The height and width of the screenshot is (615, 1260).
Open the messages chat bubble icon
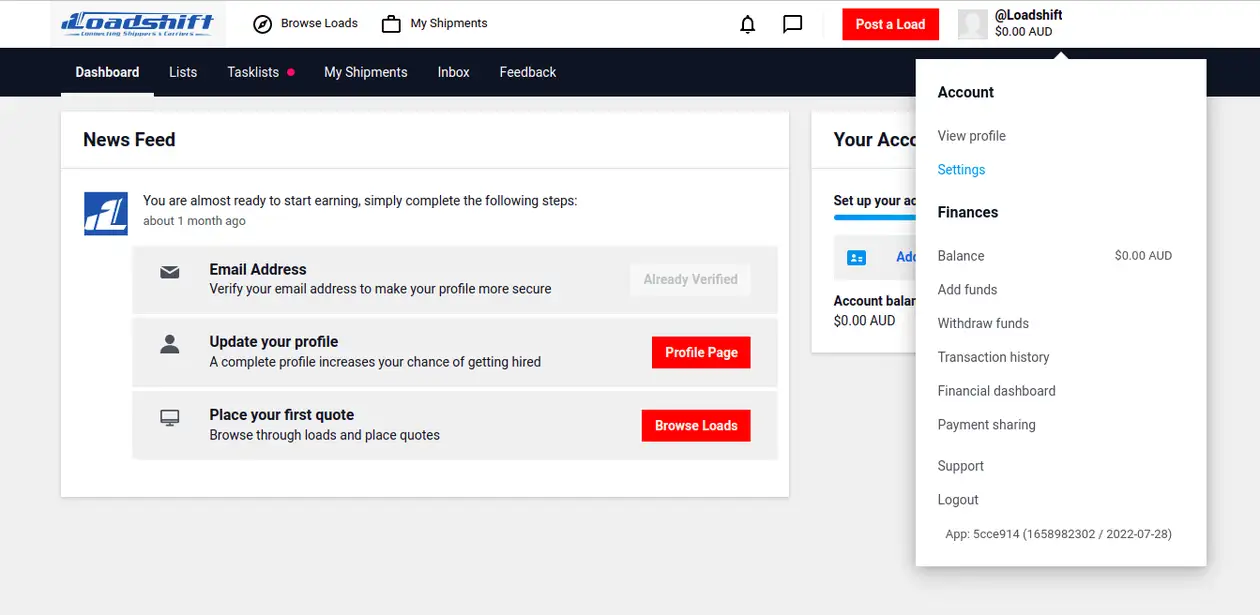792,24
